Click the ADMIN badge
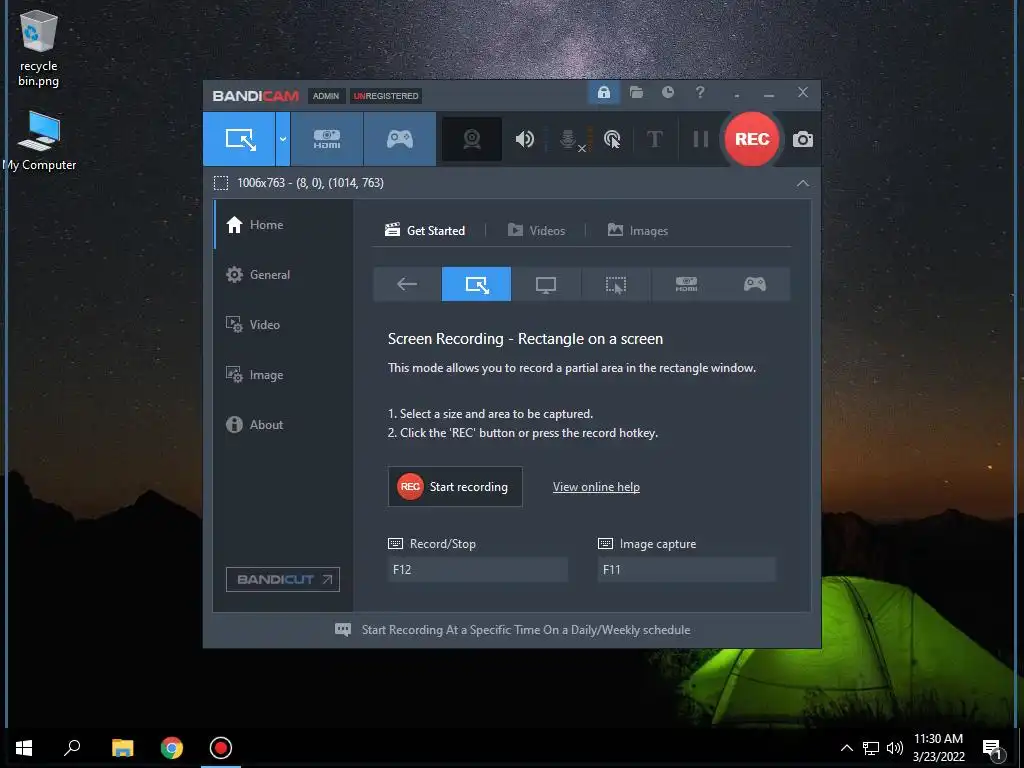Screen dimensions: 1024x768 click(x=325, y=96)
